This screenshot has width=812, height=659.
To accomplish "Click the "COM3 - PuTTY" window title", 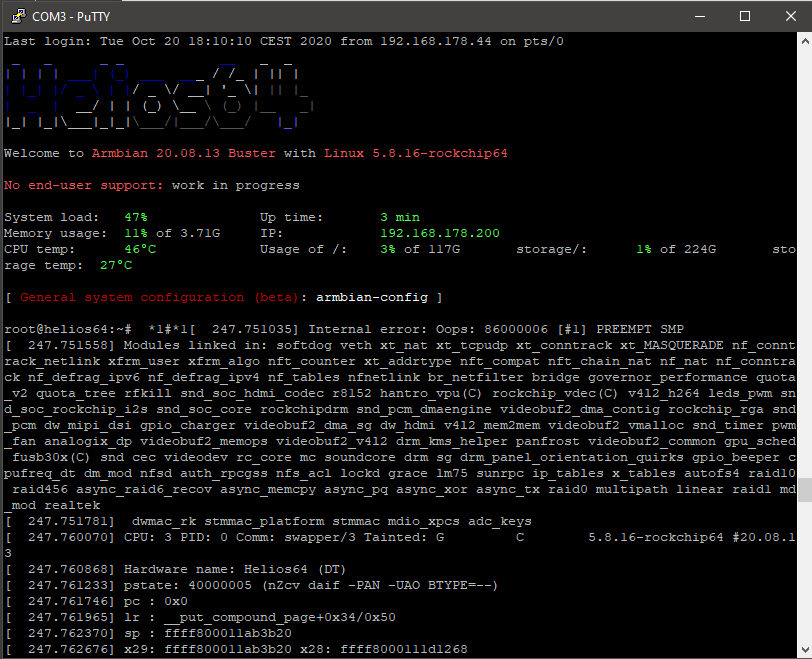I will [71, 17].
